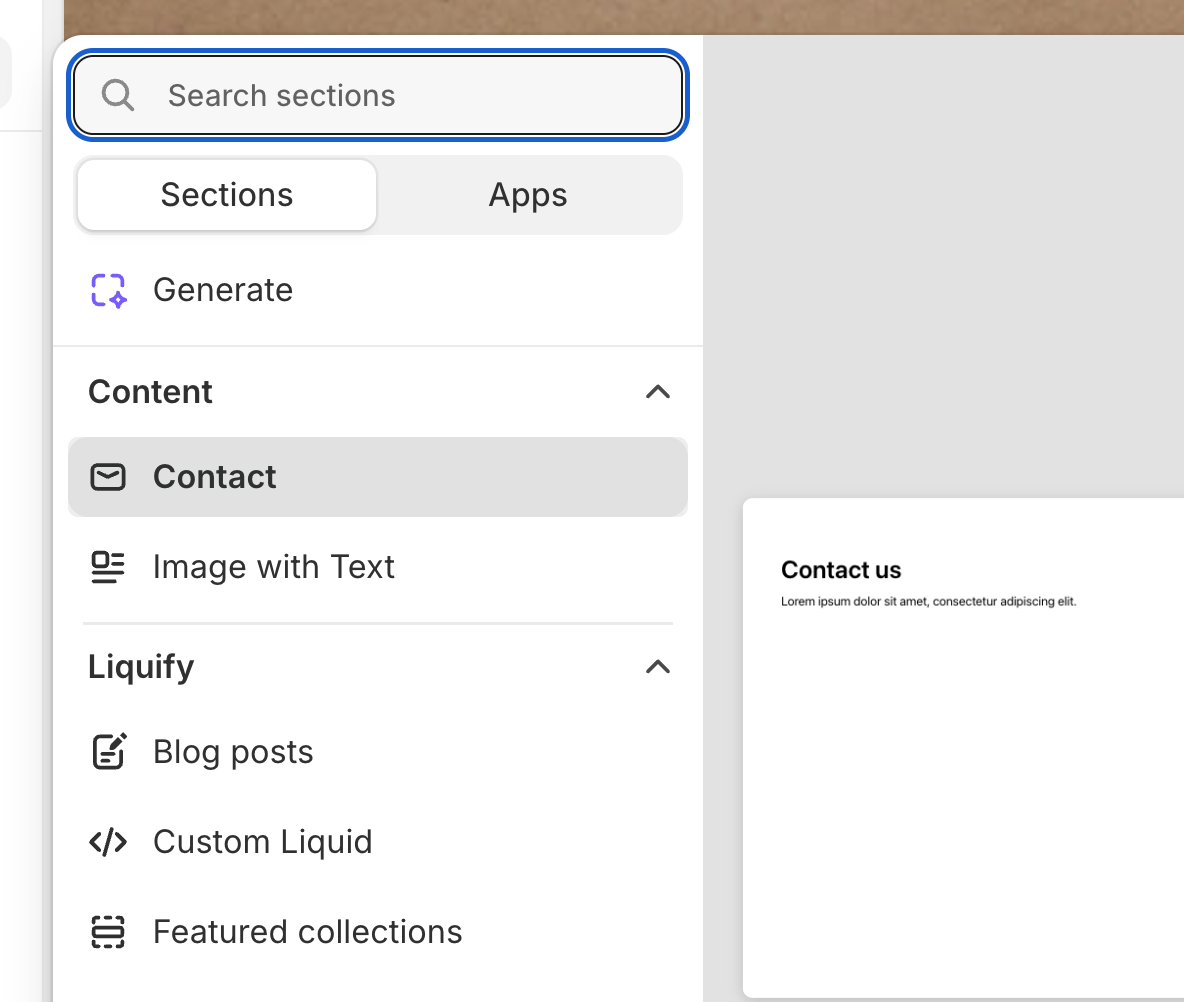Click the magnifier icon in search bar
Screen dimensions: 1184x1002
(x=118, y=95)
